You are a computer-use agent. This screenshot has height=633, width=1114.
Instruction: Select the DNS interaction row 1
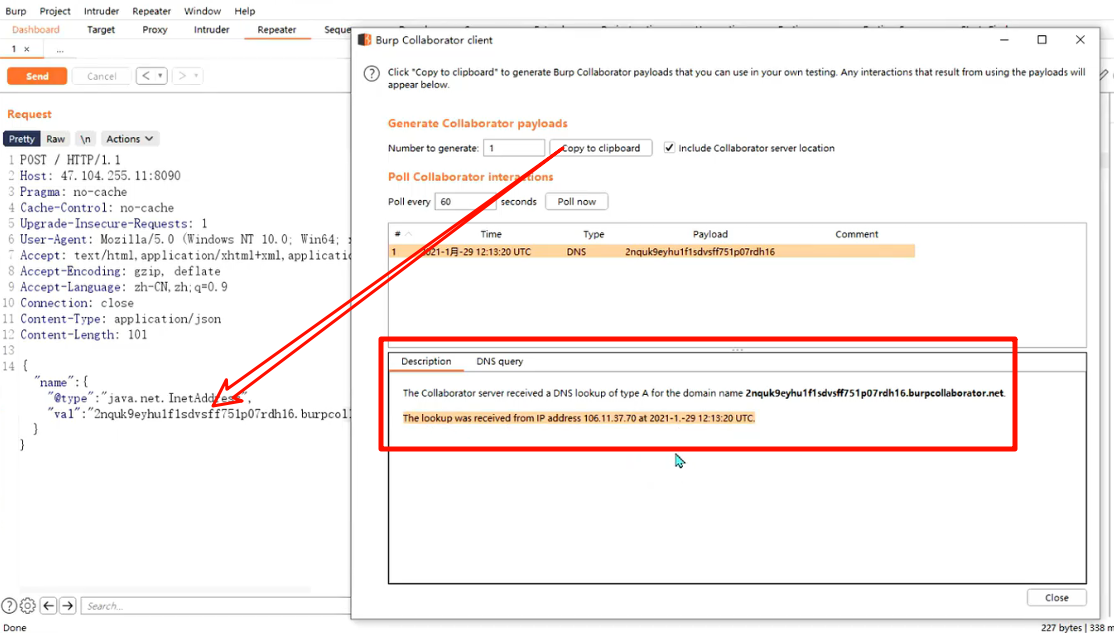coord(651,251)
